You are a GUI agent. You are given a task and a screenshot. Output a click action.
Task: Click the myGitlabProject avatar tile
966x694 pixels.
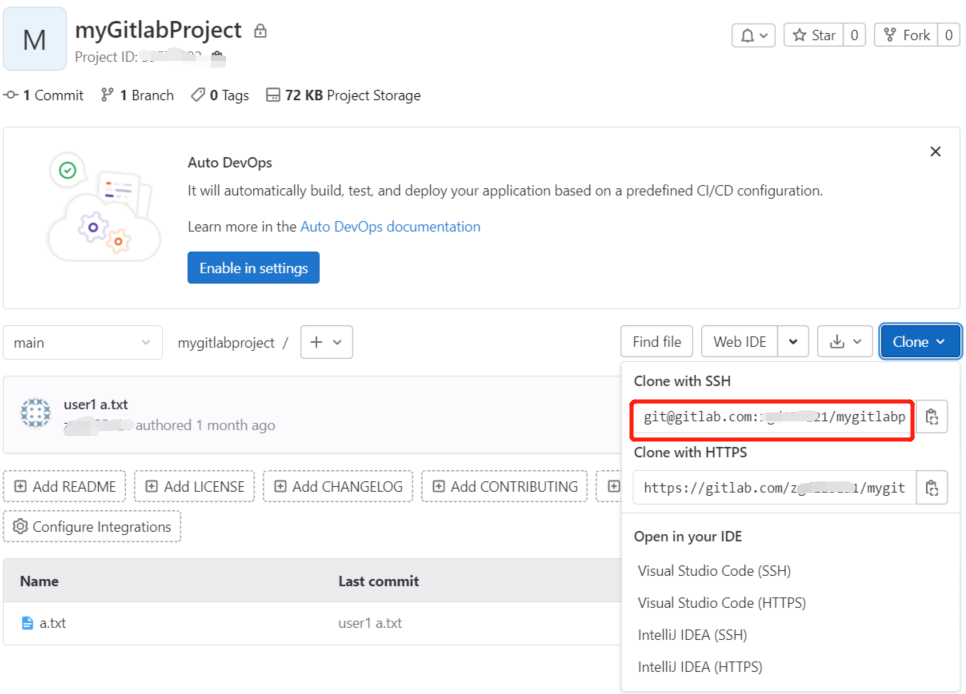click(x=34, y=39)
